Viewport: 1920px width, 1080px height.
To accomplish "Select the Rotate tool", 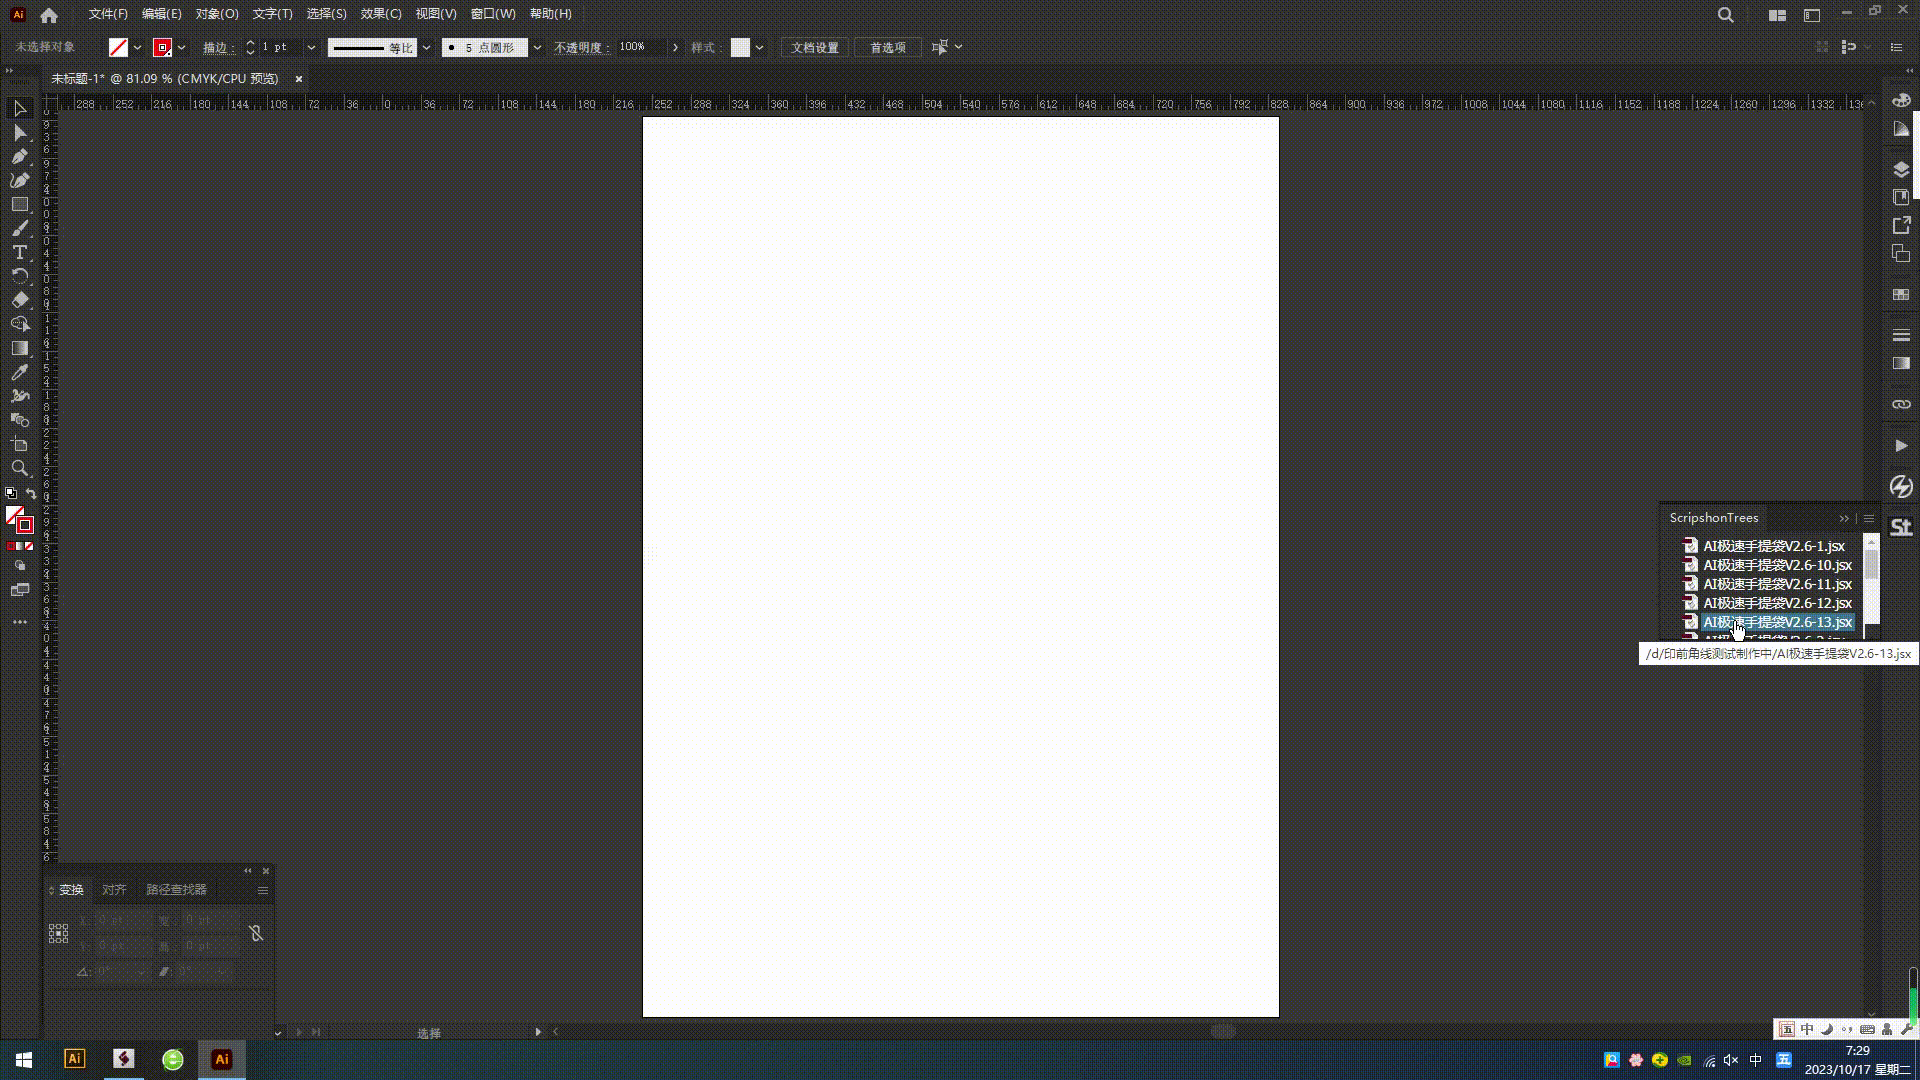I will (20, 276).
